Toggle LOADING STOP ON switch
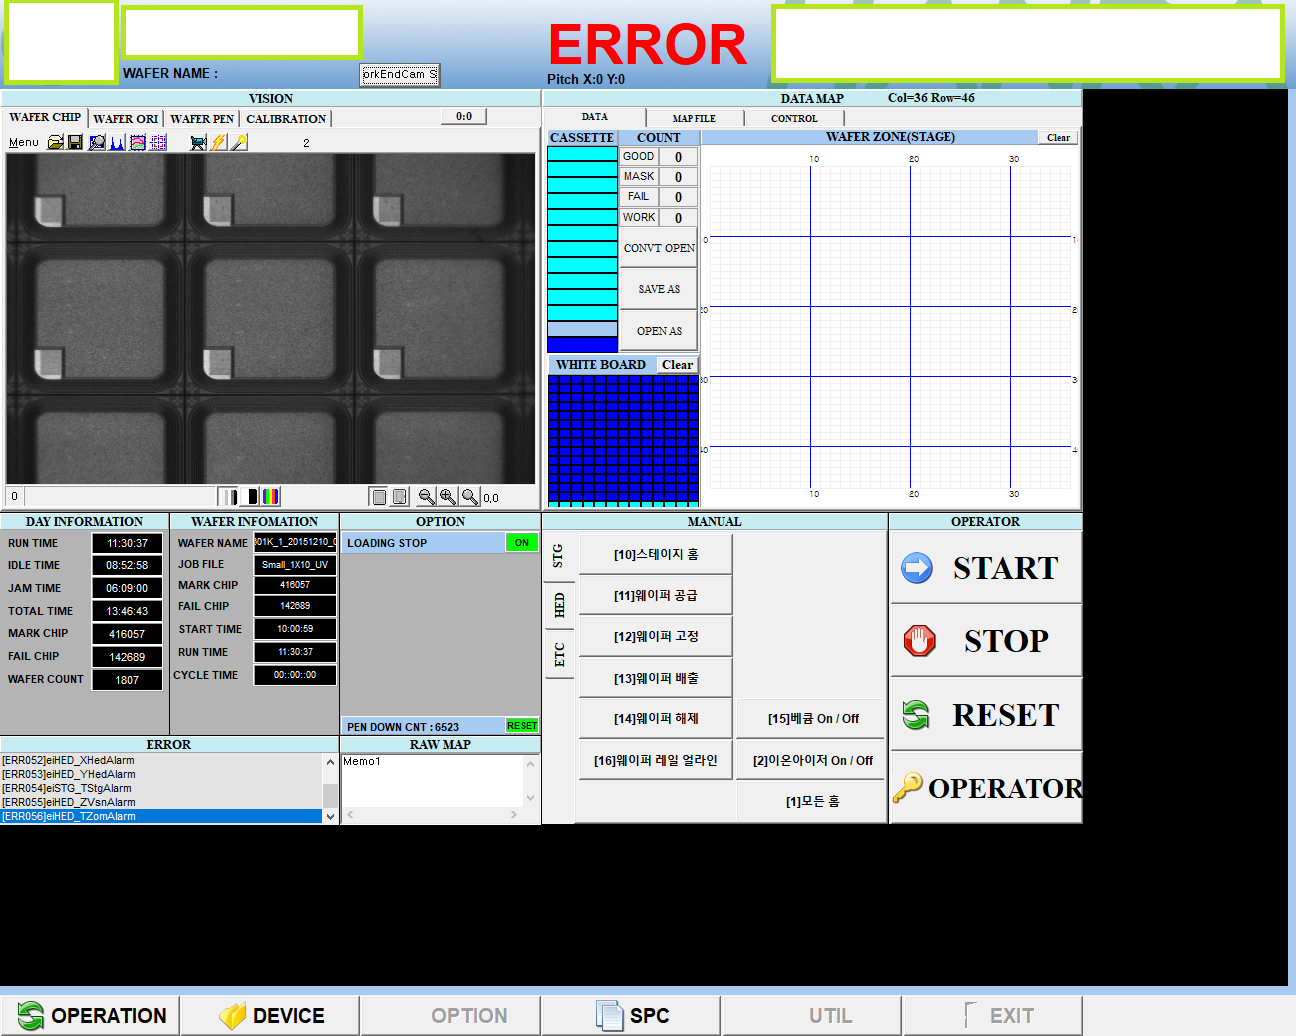 521,543
